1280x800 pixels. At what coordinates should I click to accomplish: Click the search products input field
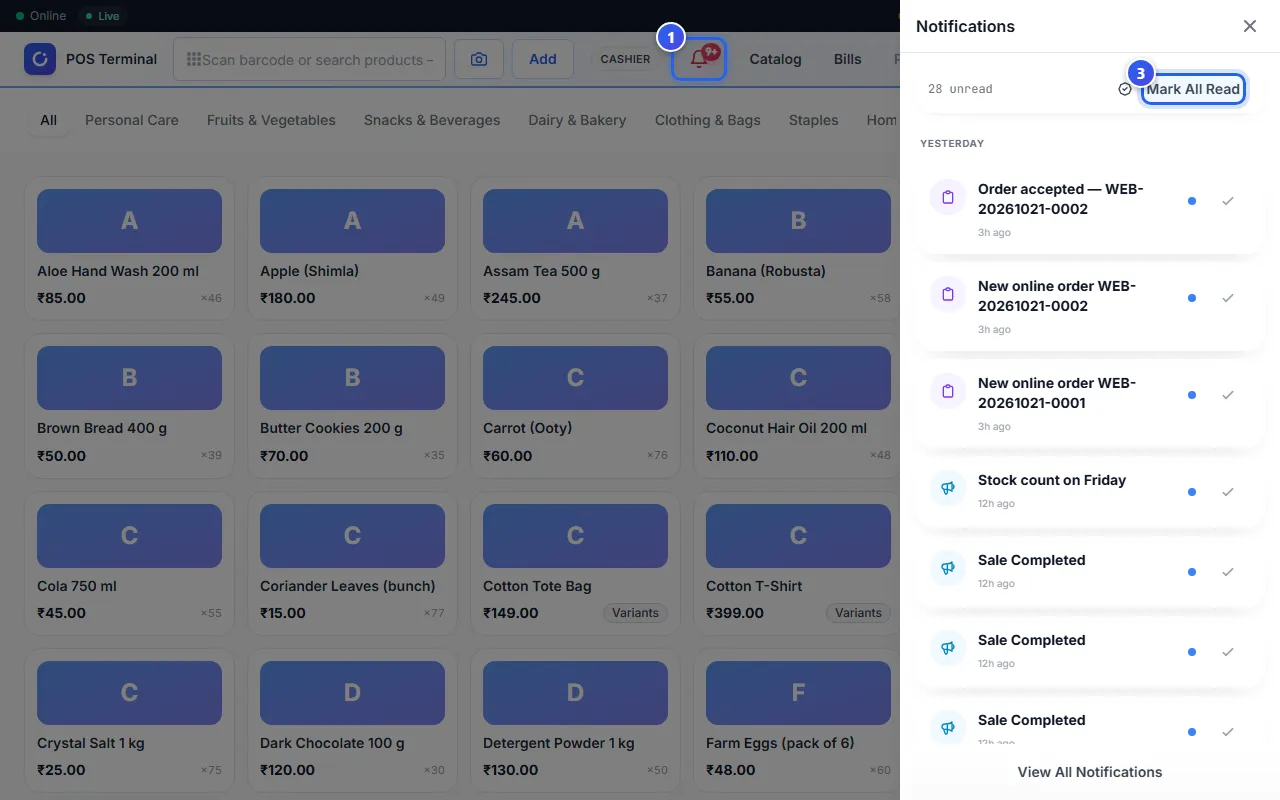pyautogui.click(x=309, y=59)
